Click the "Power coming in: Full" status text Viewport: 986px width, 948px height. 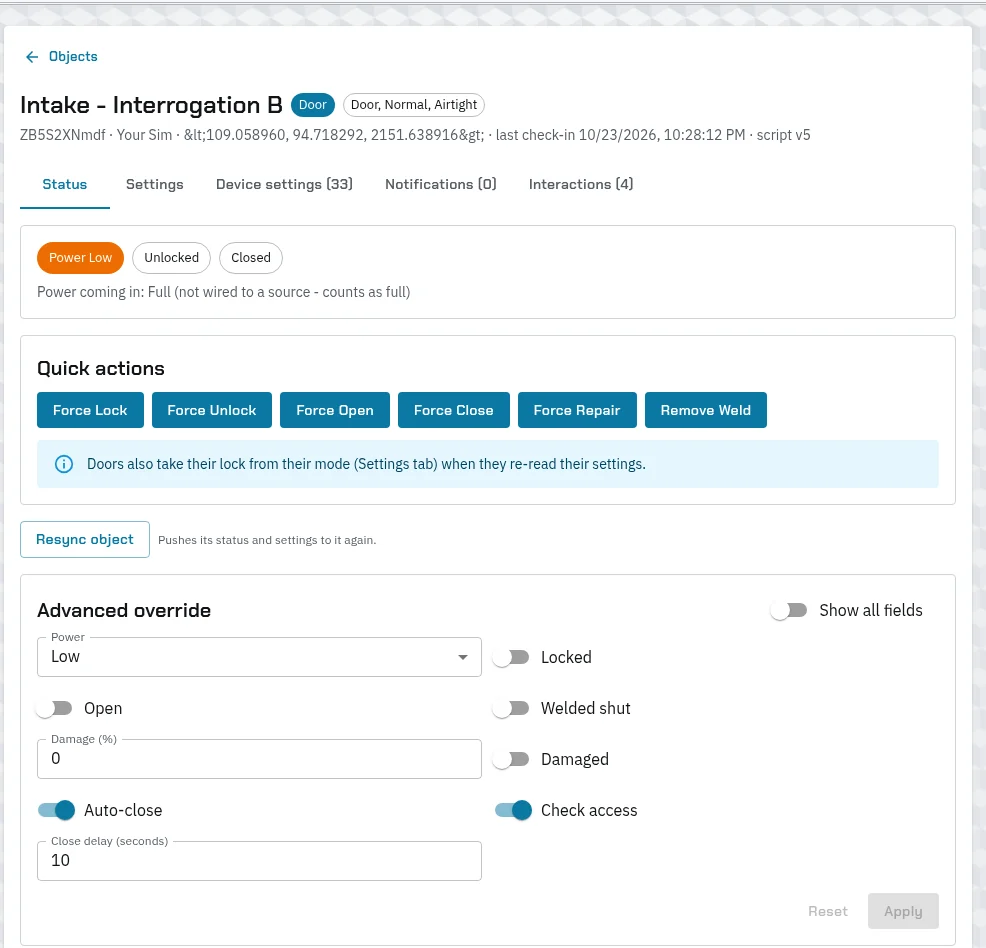pos(224,292)
